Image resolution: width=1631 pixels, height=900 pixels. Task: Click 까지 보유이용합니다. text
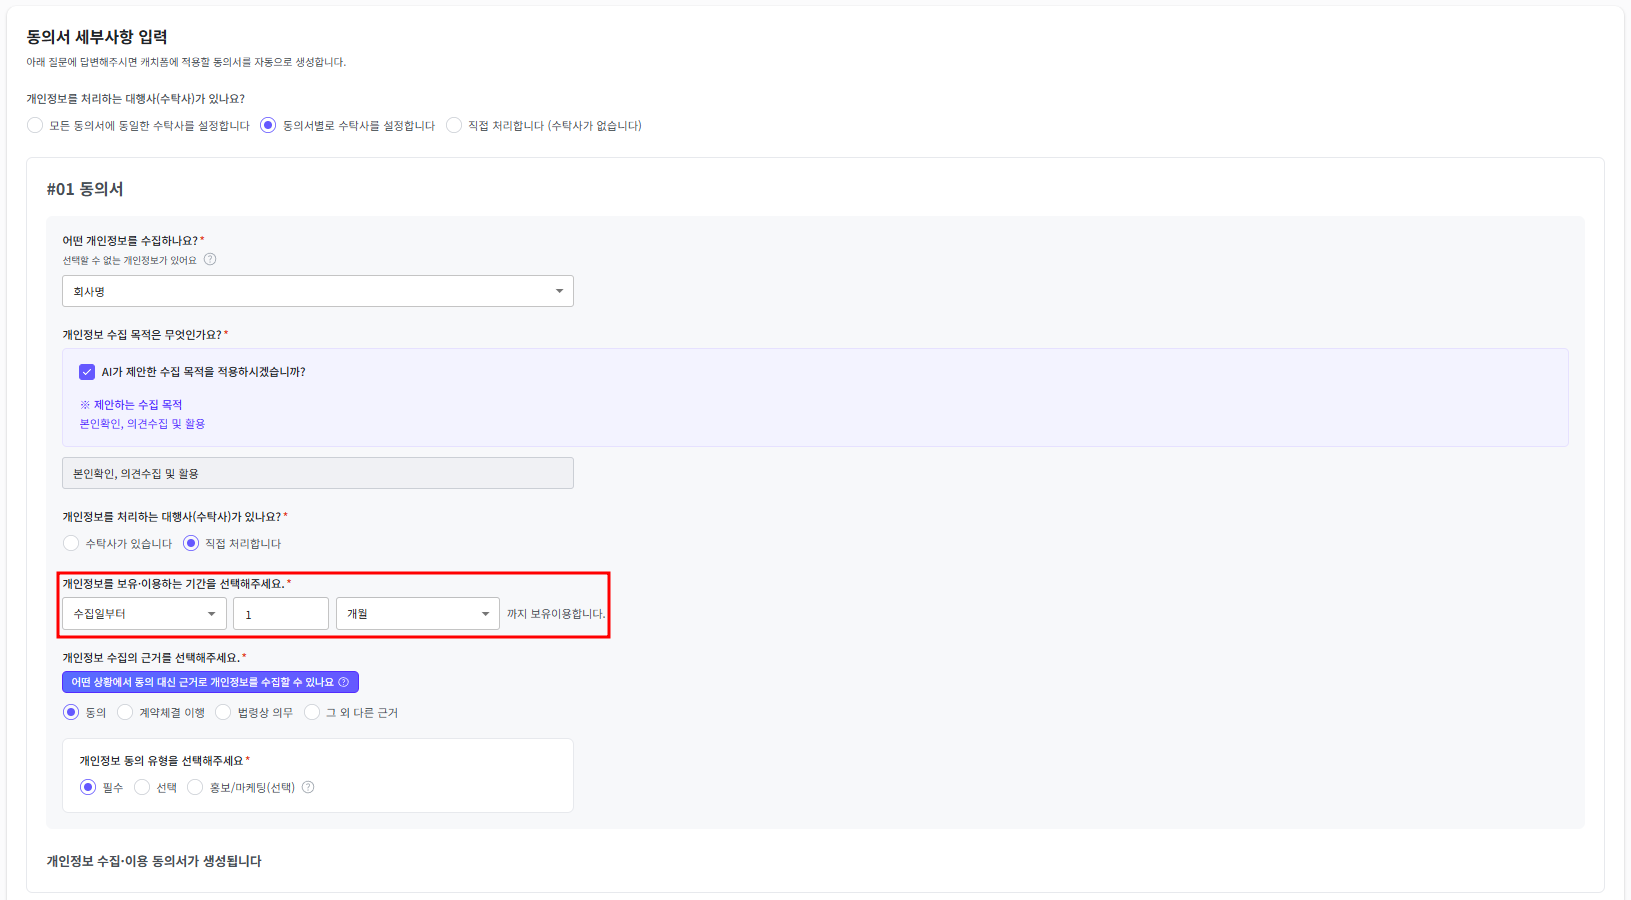[x=556, y=614]
